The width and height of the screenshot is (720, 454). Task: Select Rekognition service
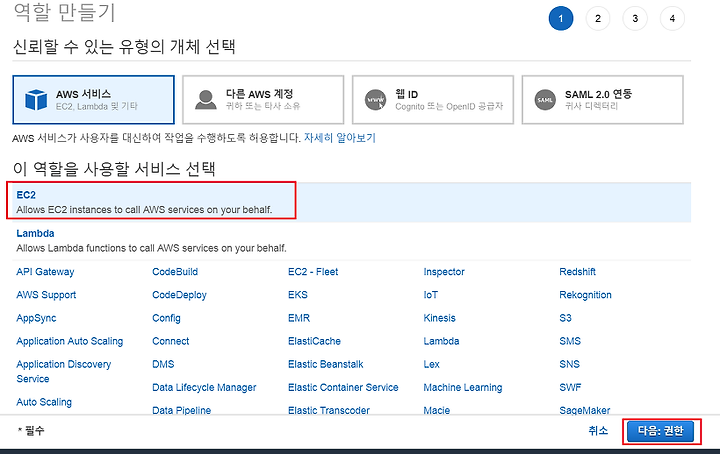pyautogui.click(x=585, y=295)
